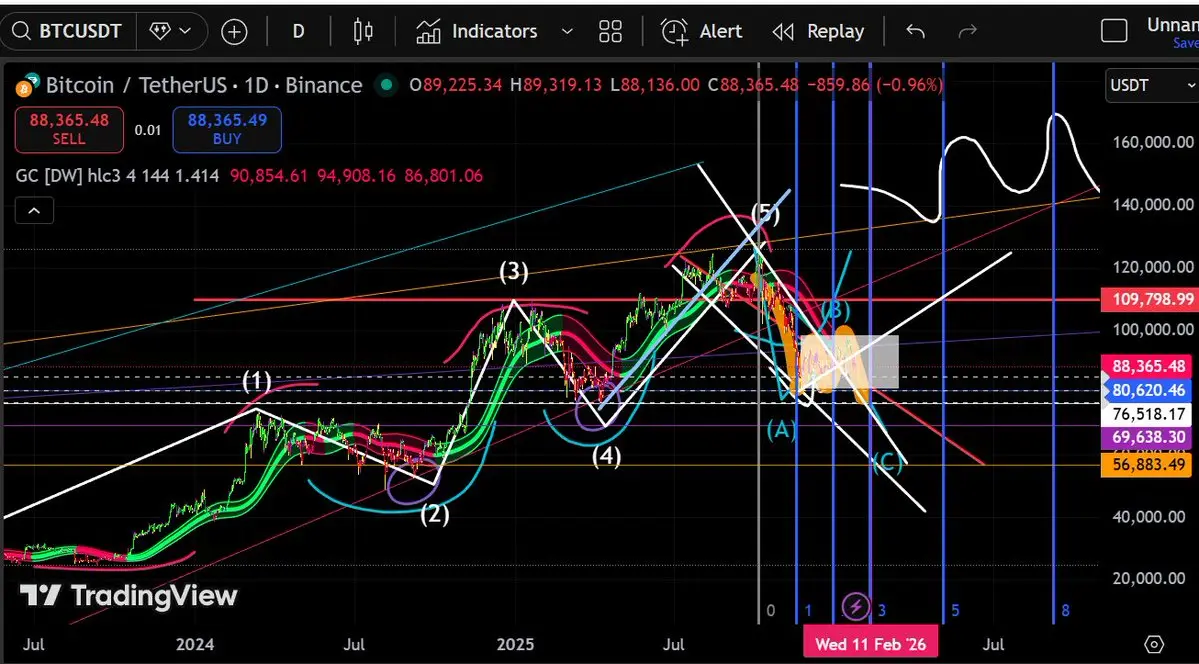Select the (A) corrective wave label

pos(781,430)
